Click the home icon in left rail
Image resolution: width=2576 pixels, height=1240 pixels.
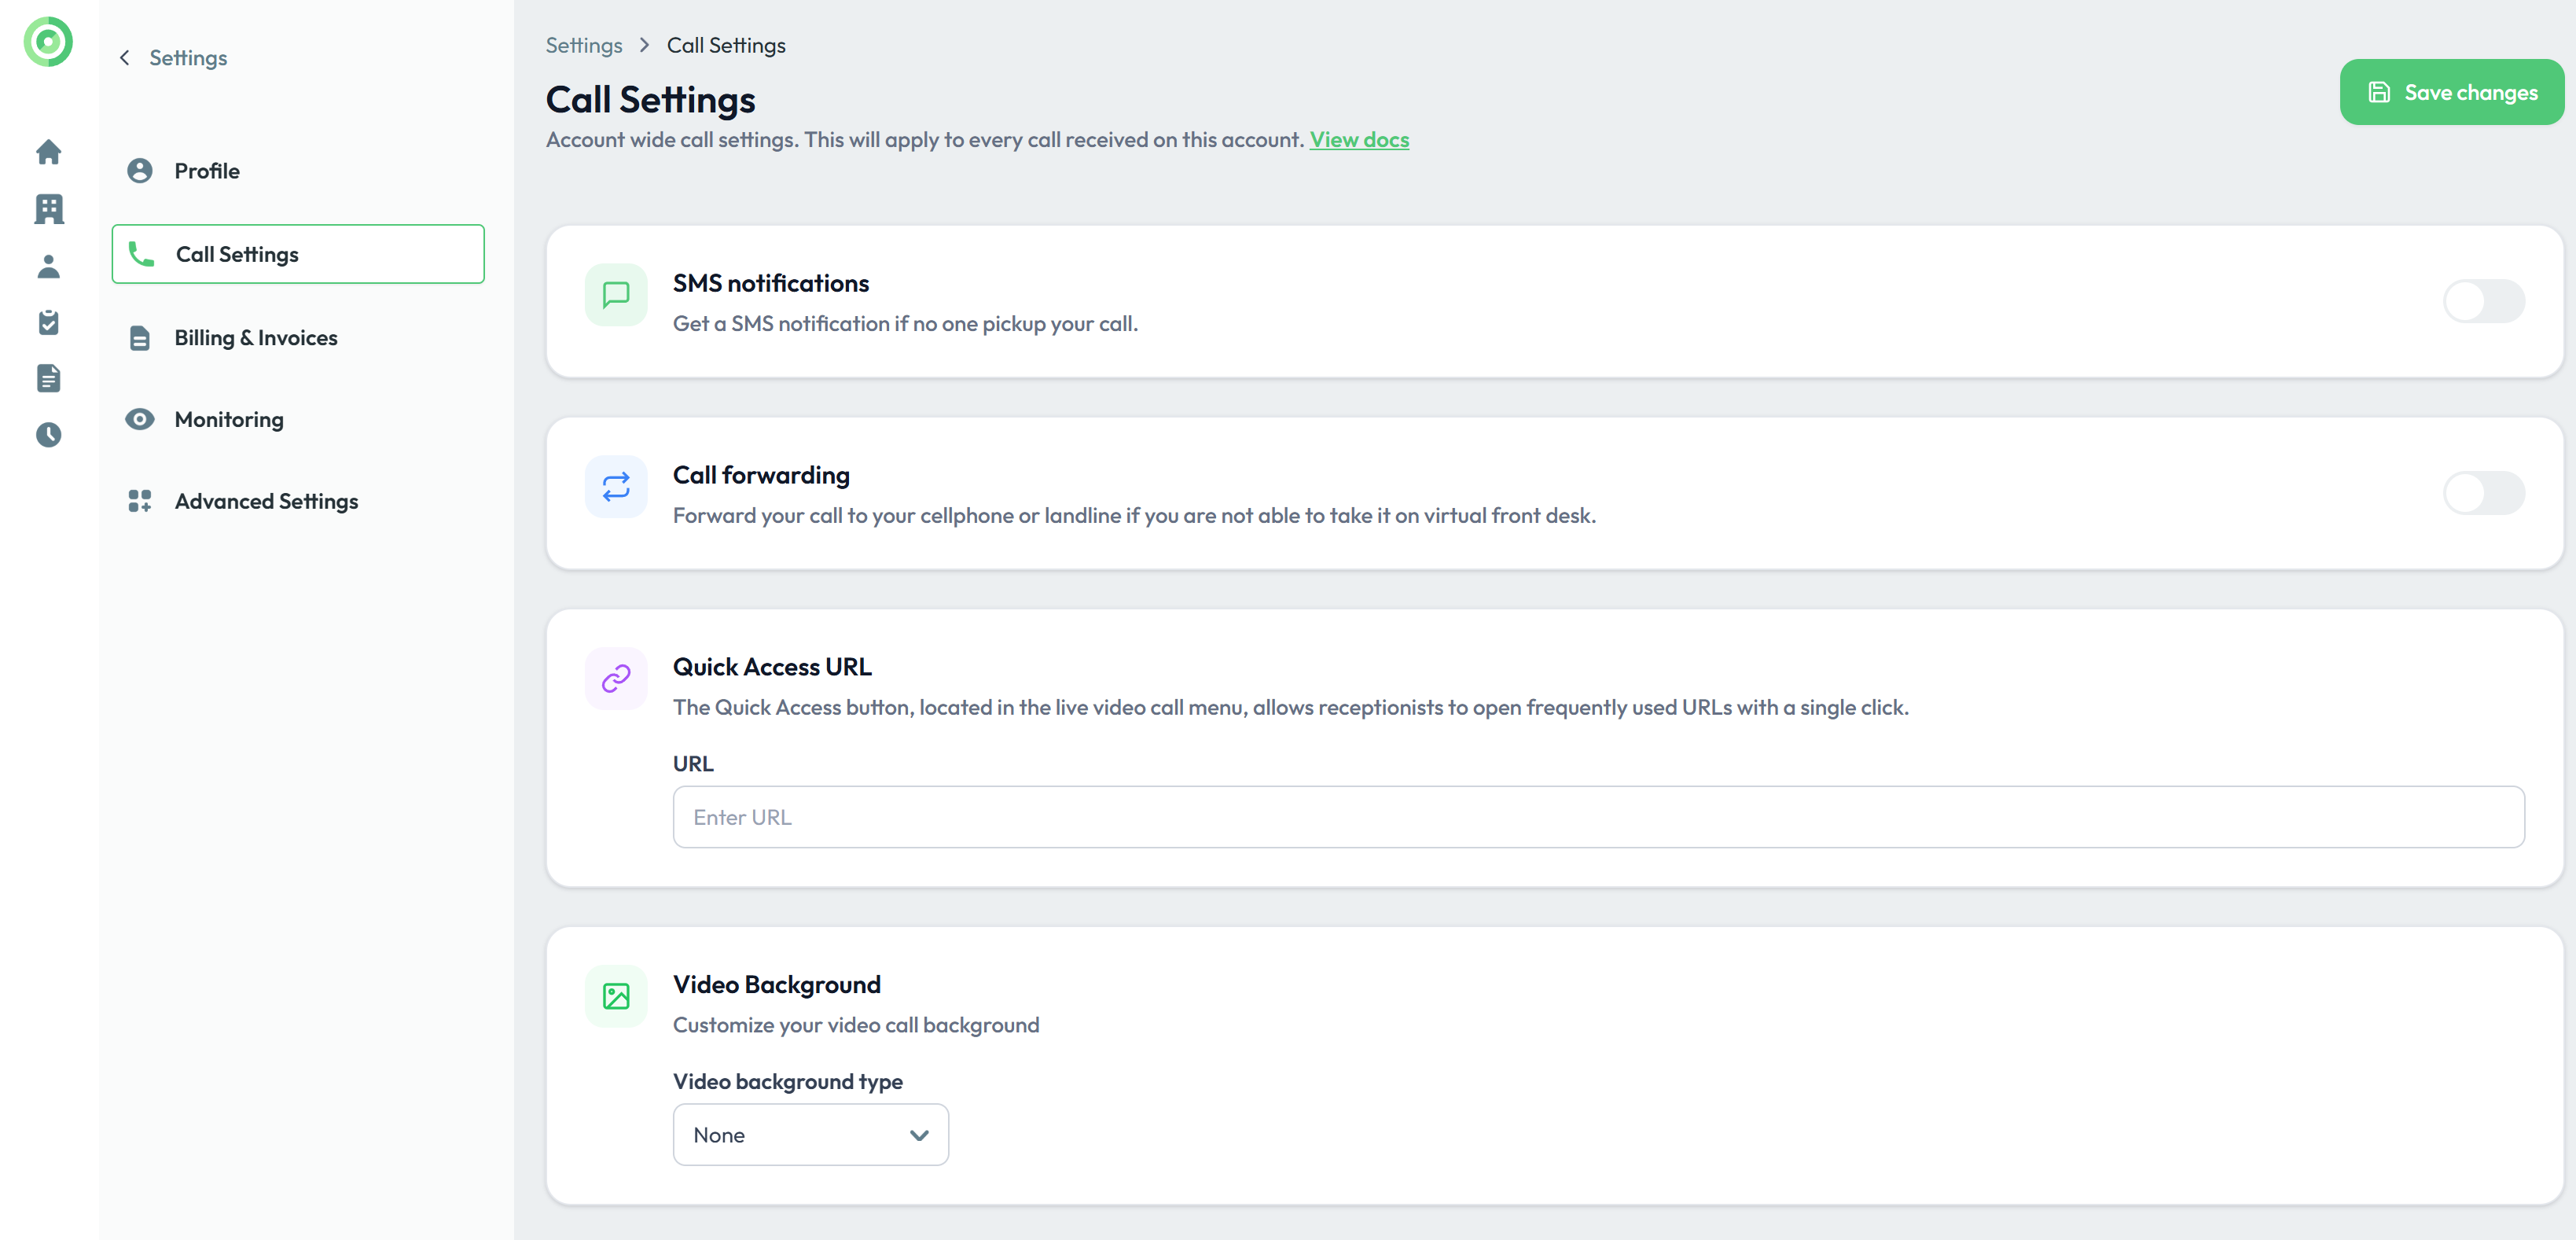(48, 152)
